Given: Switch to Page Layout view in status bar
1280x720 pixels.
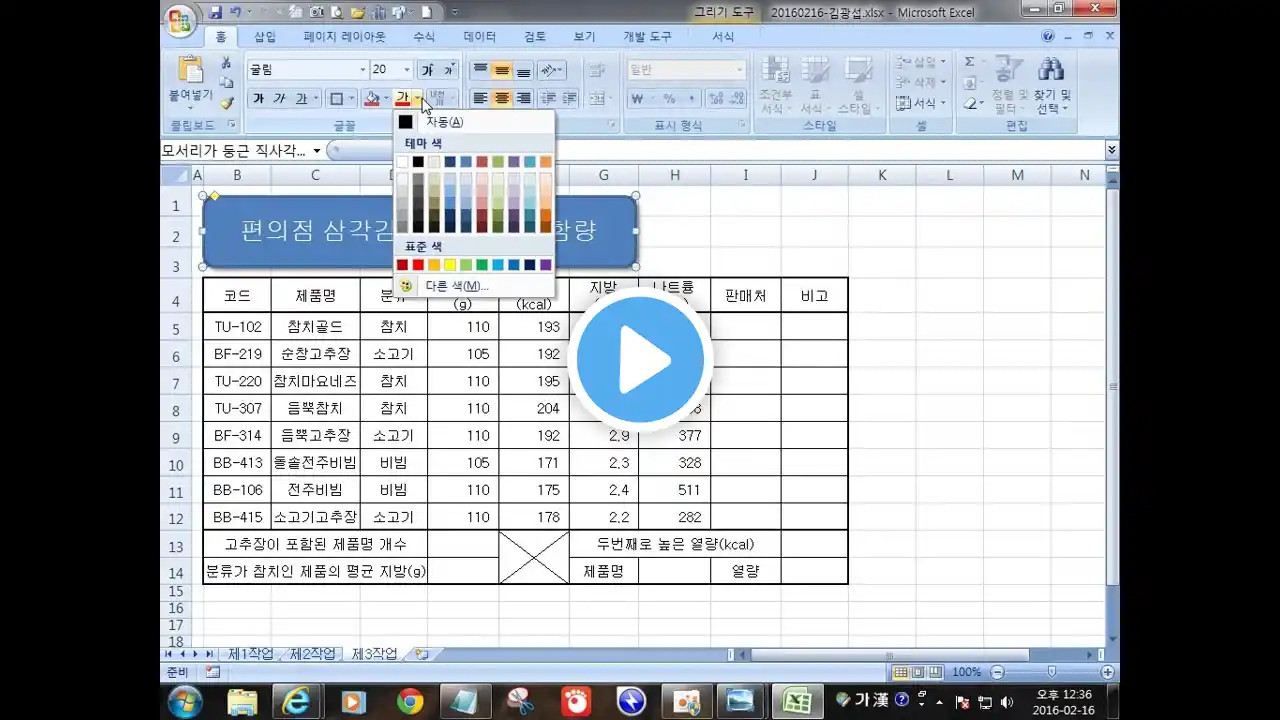Looking at the screenshot, I should pos(918,672).
